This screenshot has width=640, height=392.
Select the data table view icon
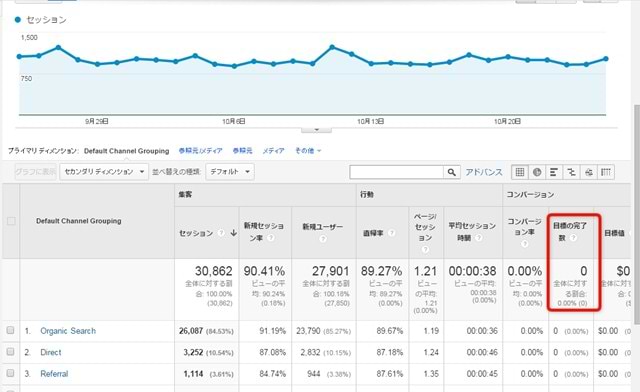[x=520, y=172]
